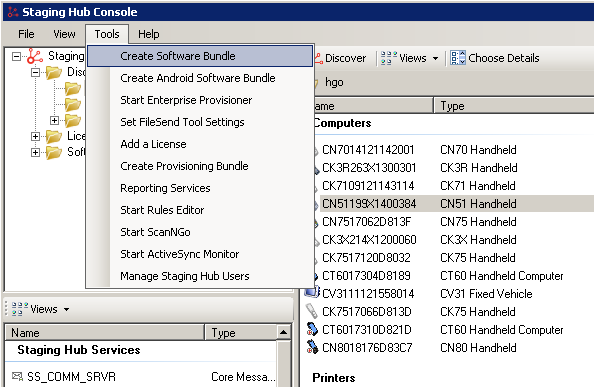
Task: Select the Lice folder icon
Action: pyautogui.click(x=54, y=136)
